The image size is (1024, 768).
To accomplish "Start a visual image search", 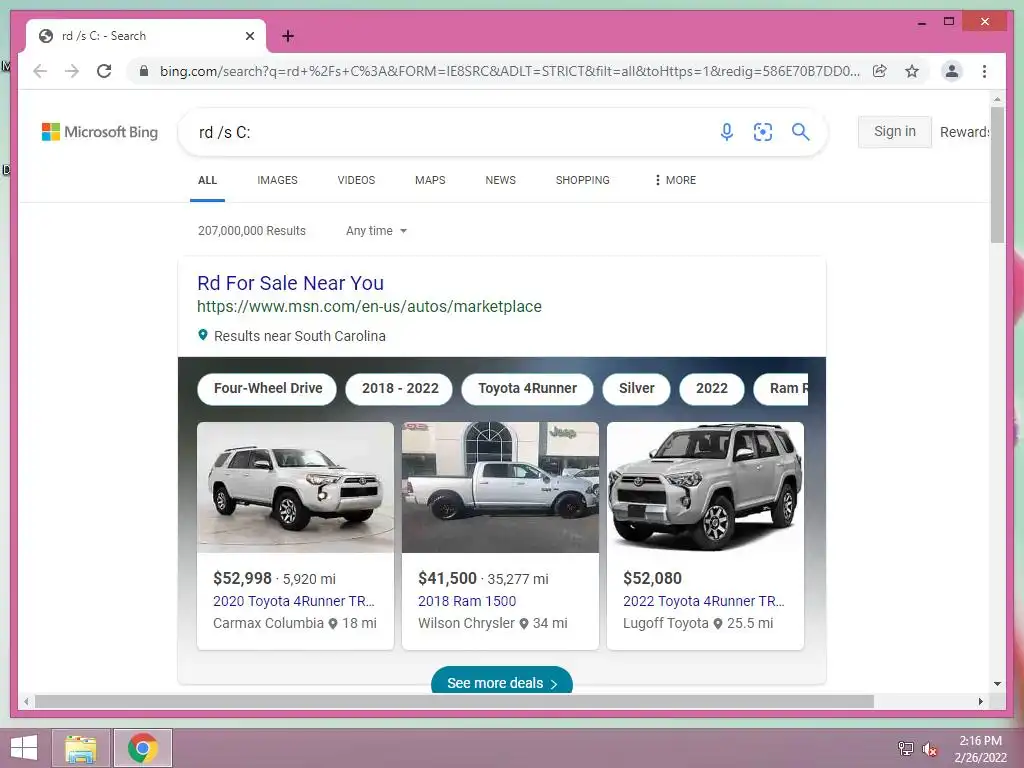I will [x=763, y=132].
